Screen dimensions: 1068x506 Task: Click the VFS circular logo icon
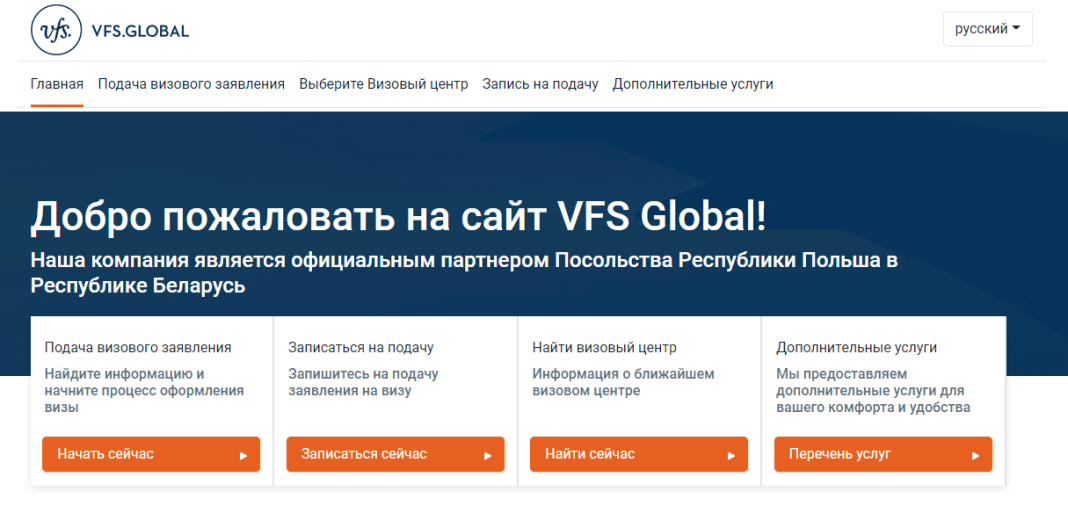pos(57,30)
